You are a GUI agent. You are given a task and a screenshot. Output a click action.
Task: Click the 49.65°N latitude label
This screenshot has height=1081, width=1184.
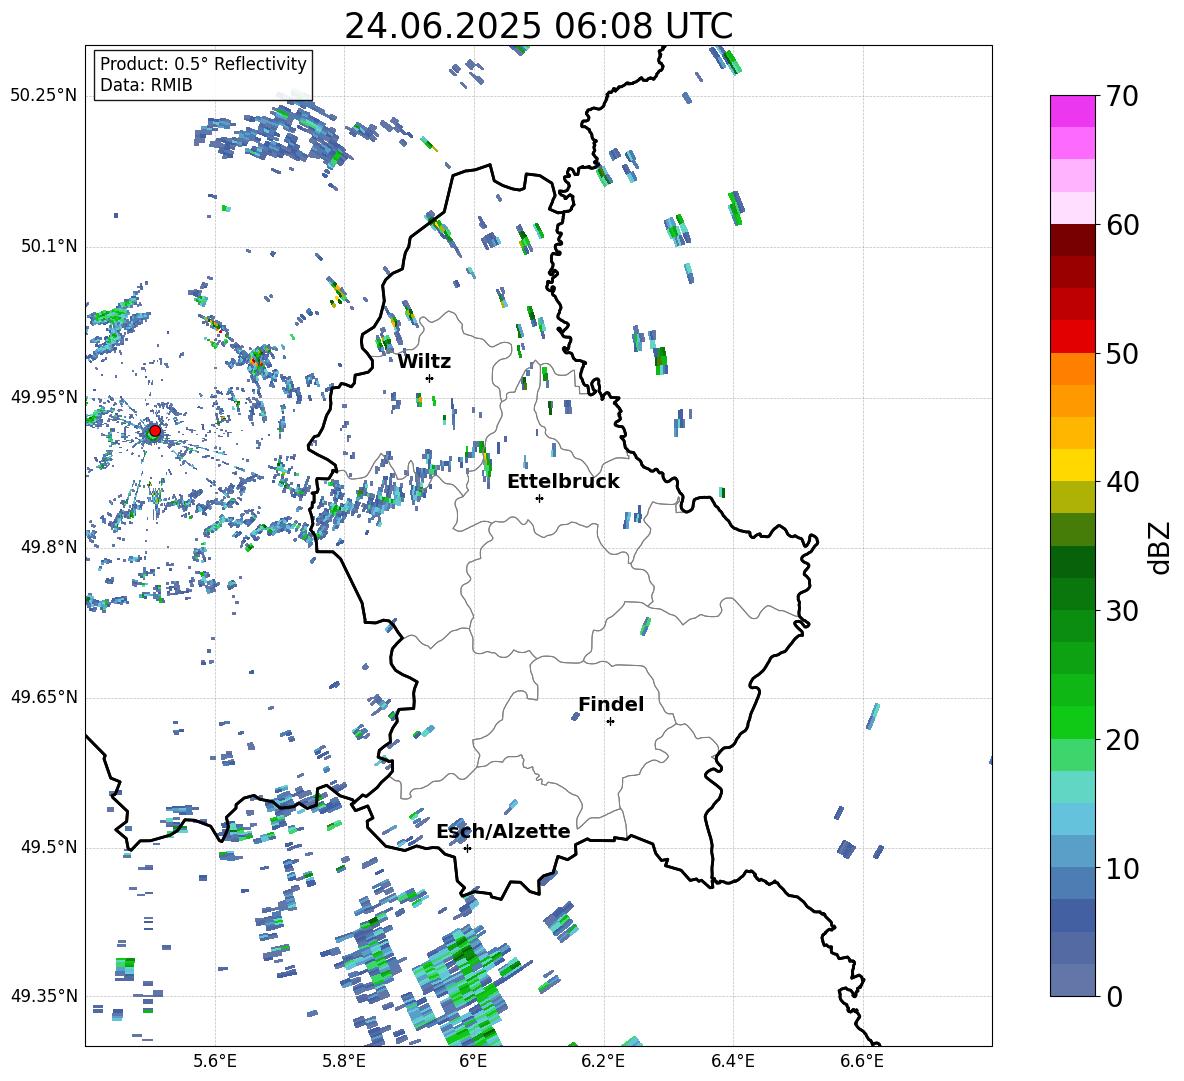pyautogui.click(x=44, y=697)
